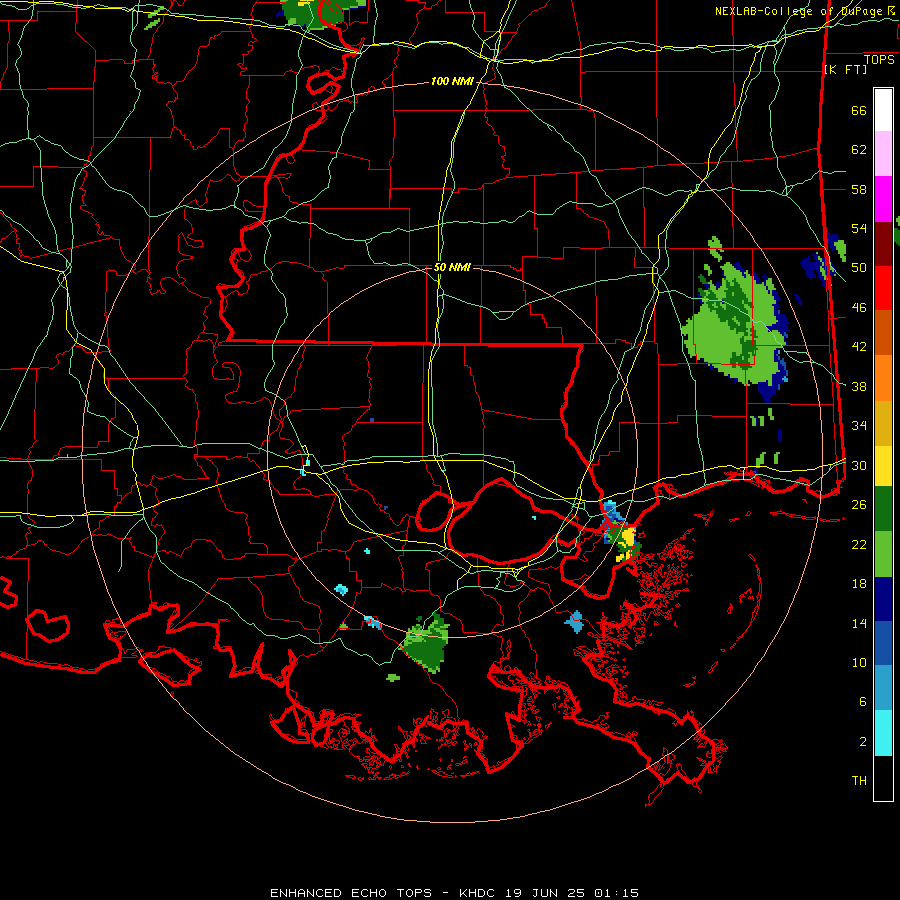900x900 pixels.
Task: Click the 'TH' legend label
Action: (859, 781)
